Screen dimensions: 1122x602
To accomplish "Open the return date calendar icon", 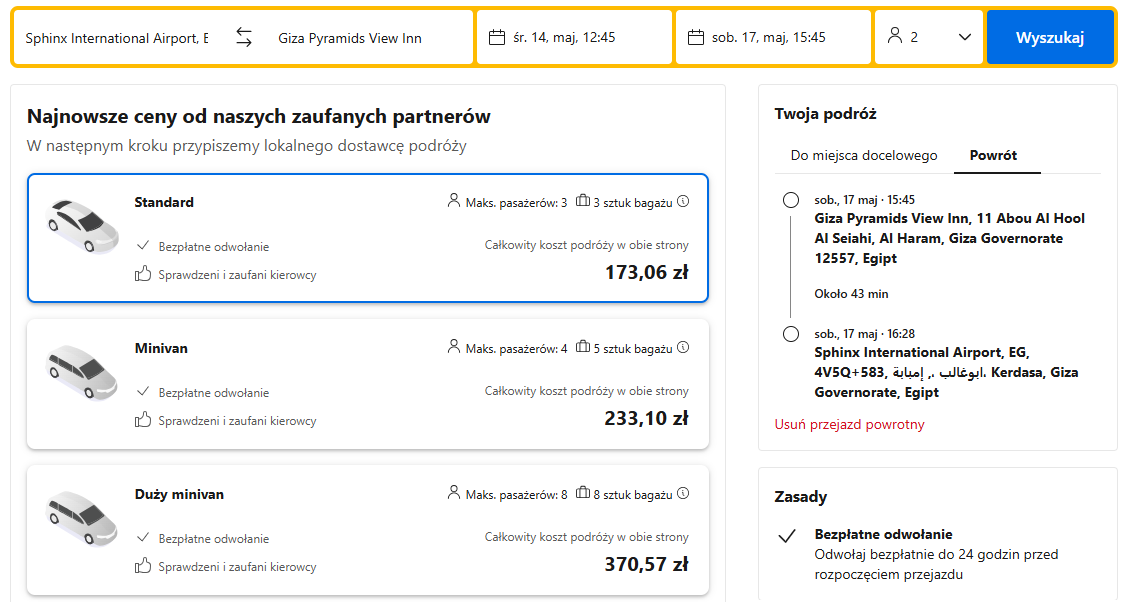I will 696,37.
